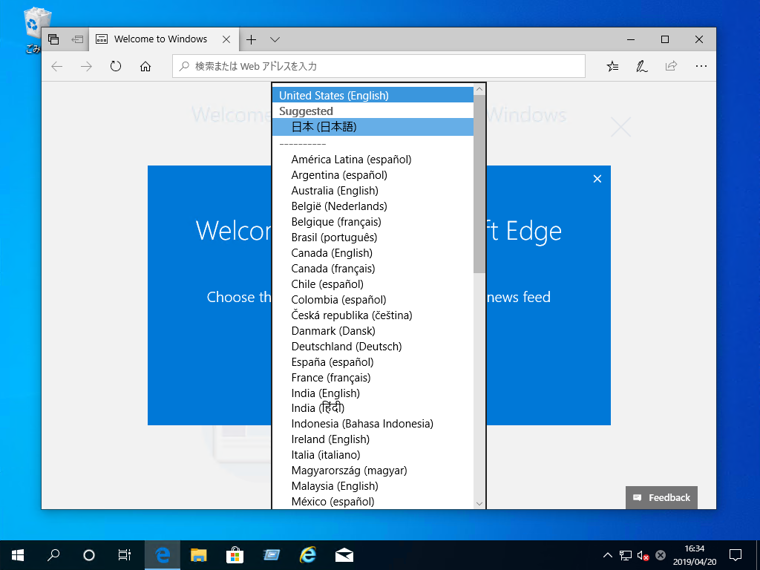This screenshot has height=570, width=760.
Task: Close the Welcome to Windows tab
Action: tap(226, 39)
